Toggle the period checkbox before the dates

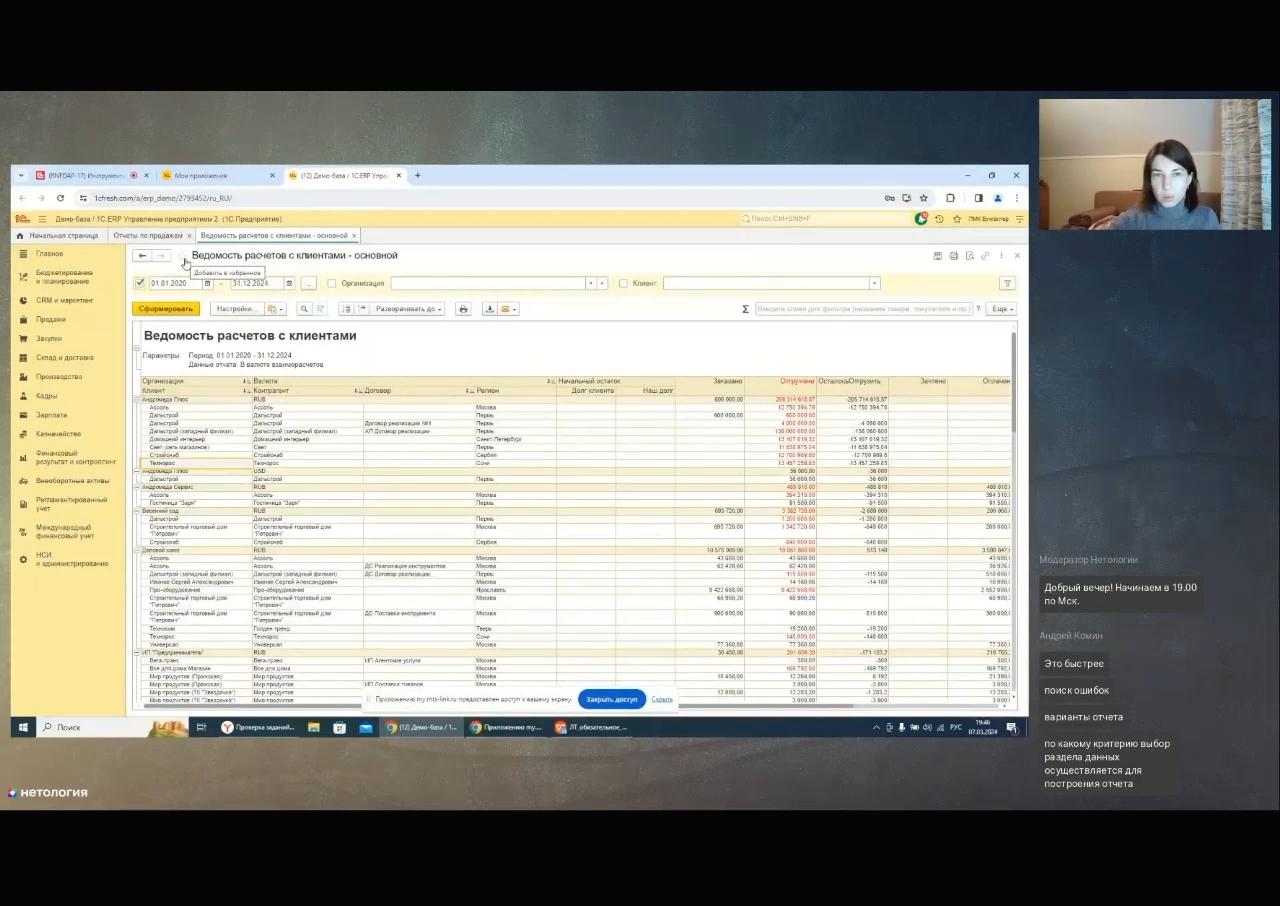[x=140, y=284]
